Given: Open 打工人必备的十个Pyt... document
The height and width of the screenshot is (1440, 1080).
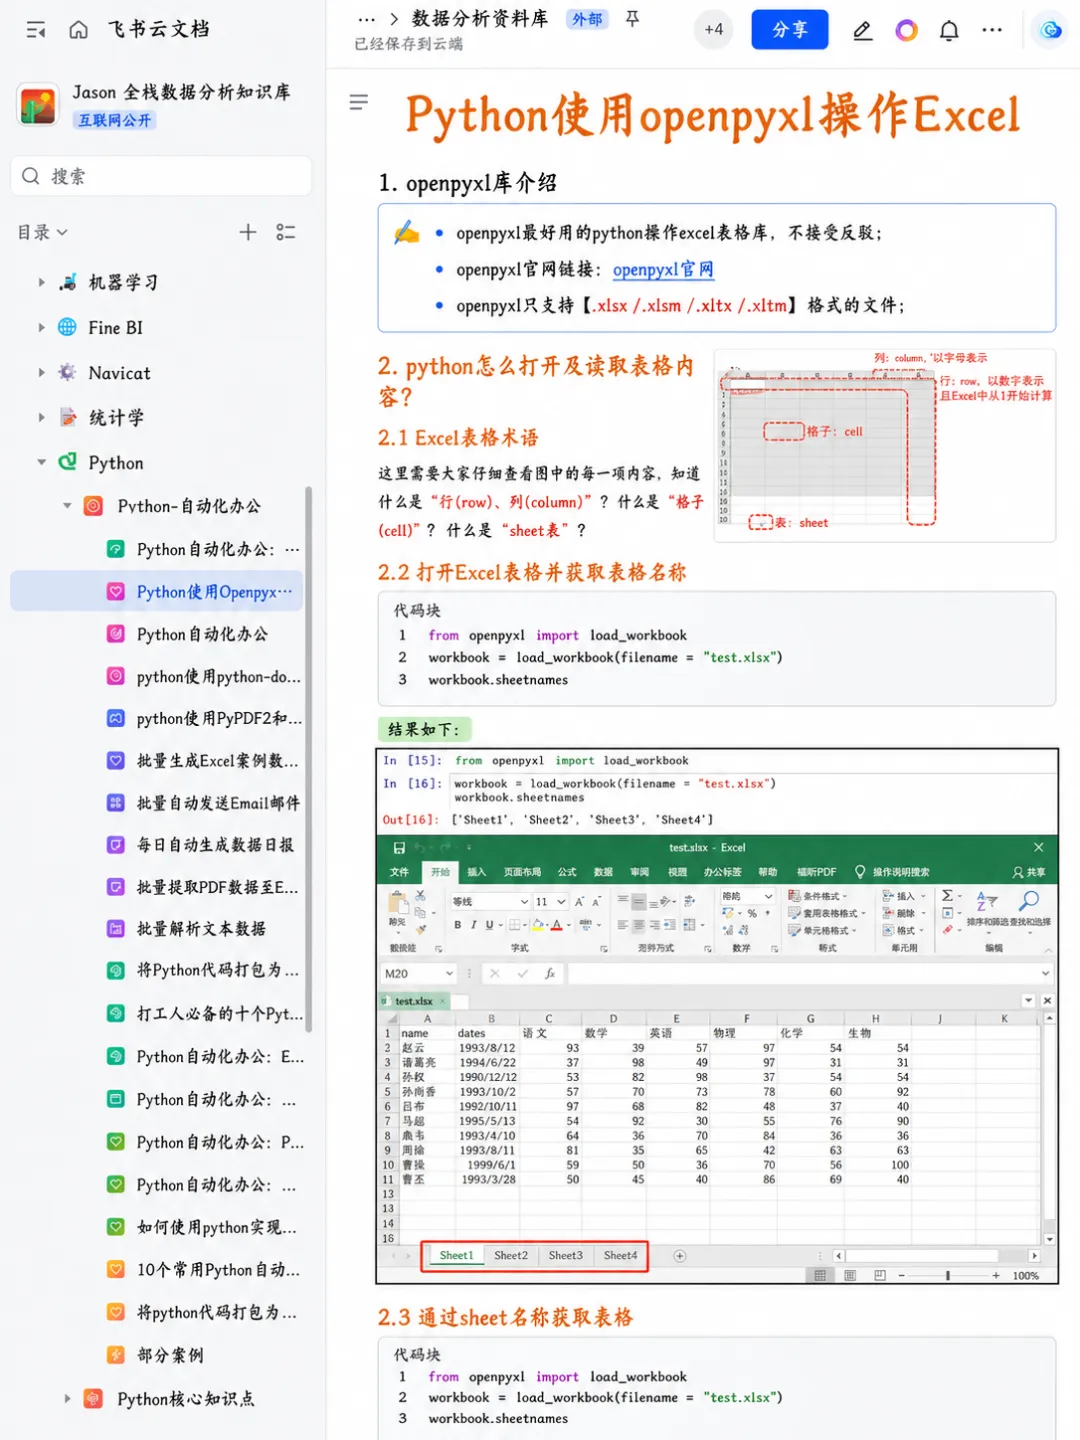Looking at the screenshot, I should 220,1014.
